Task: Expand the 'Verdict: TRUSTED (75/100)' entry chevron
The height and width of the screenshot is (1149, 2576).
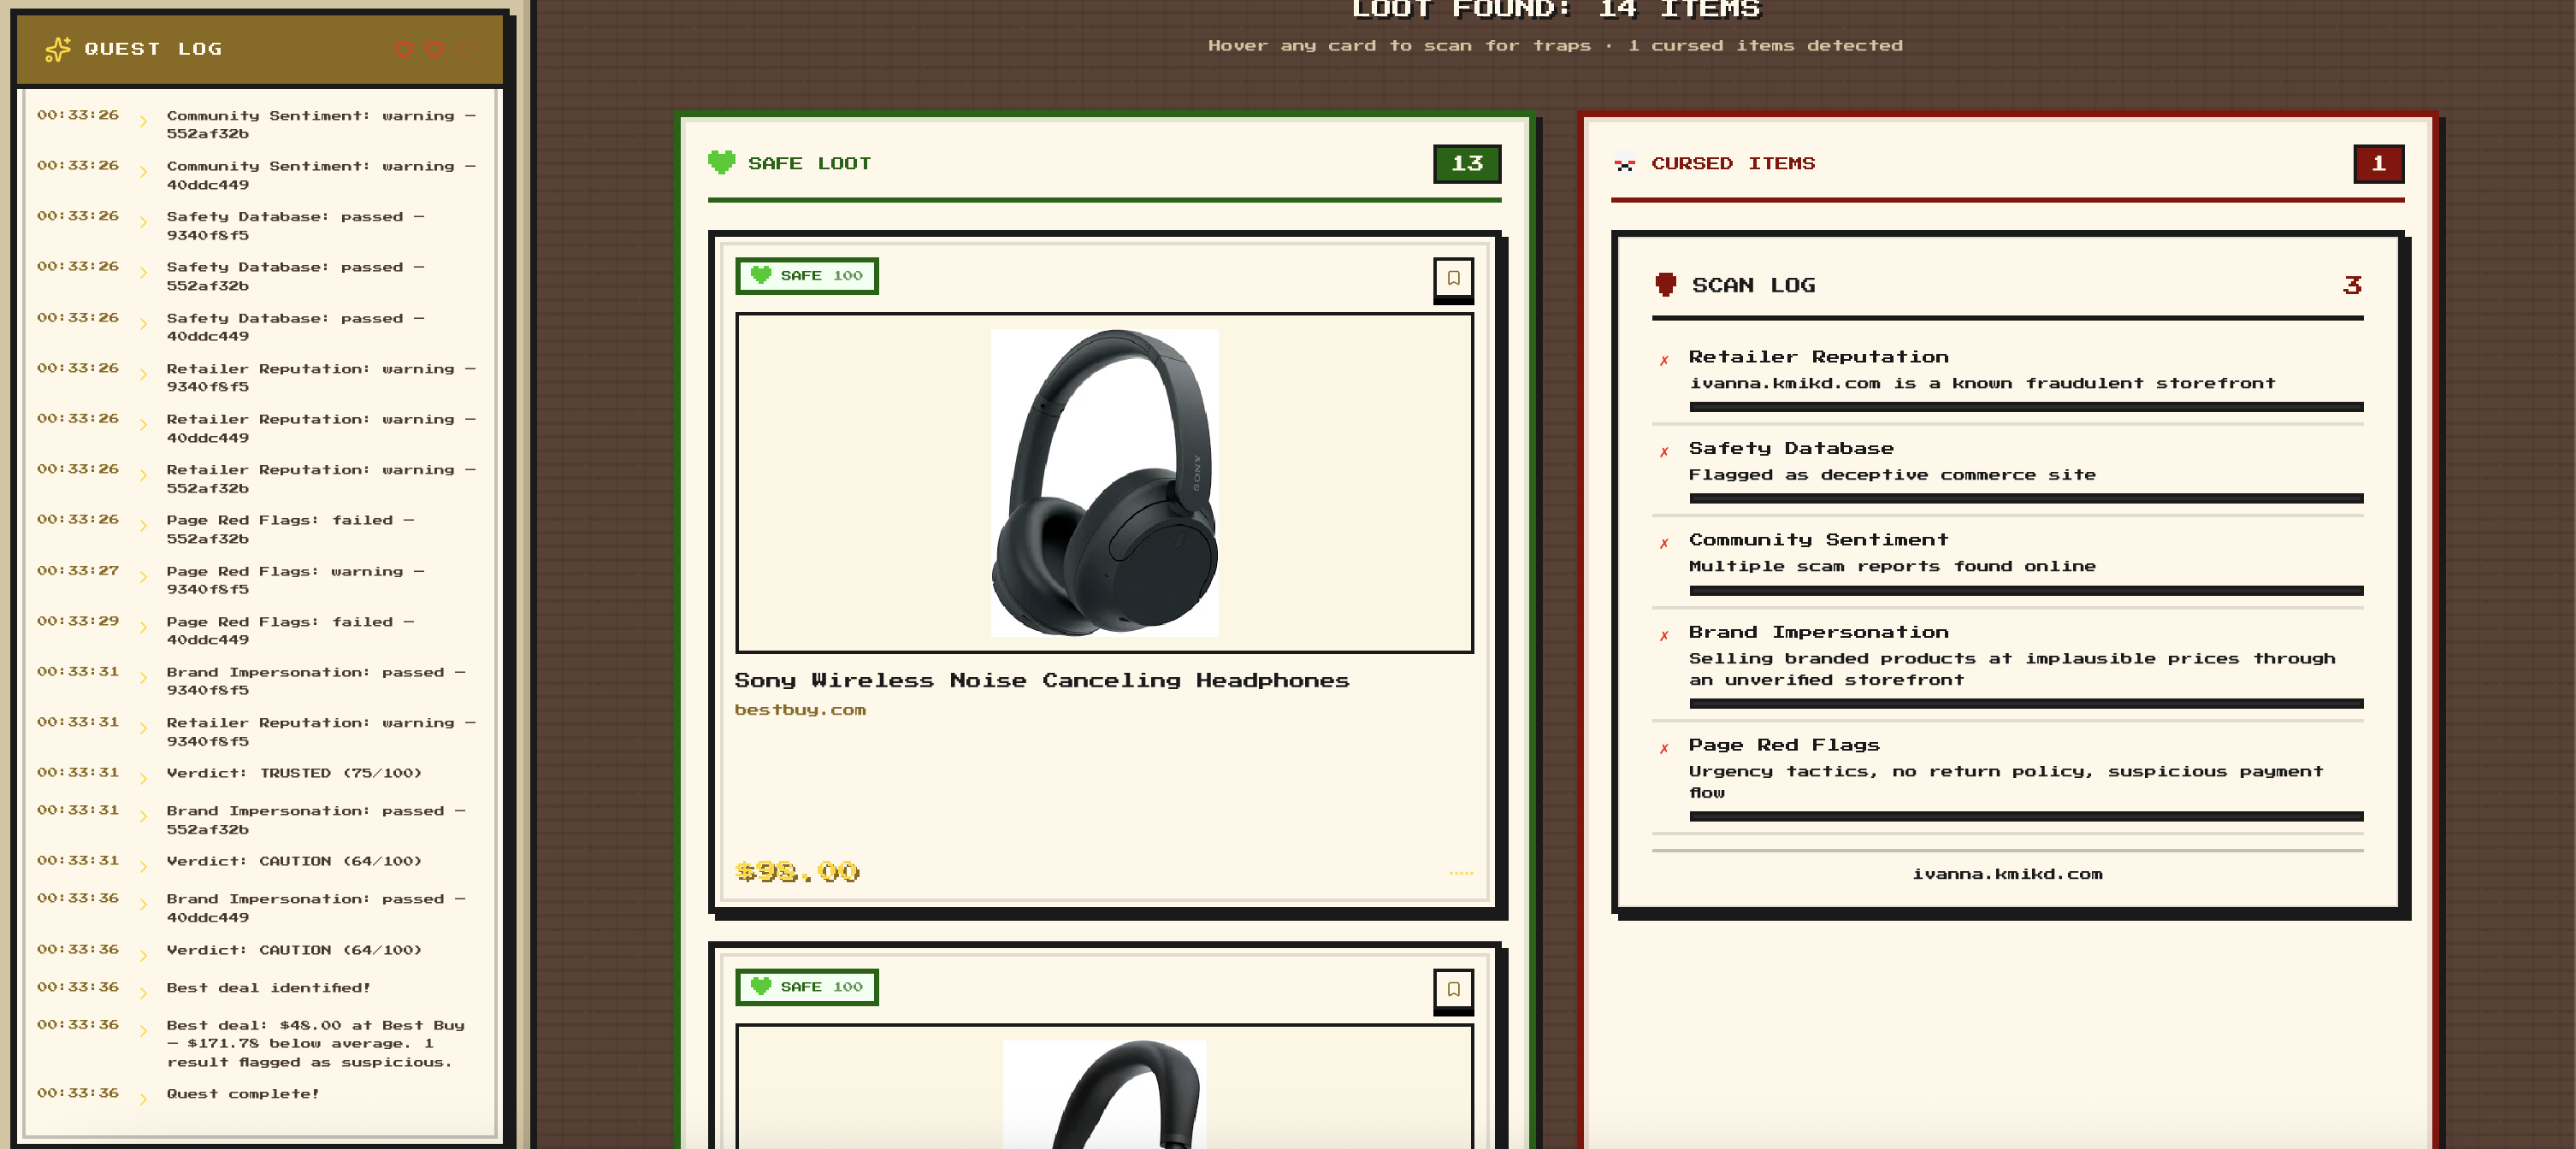Action: point(143,778)
